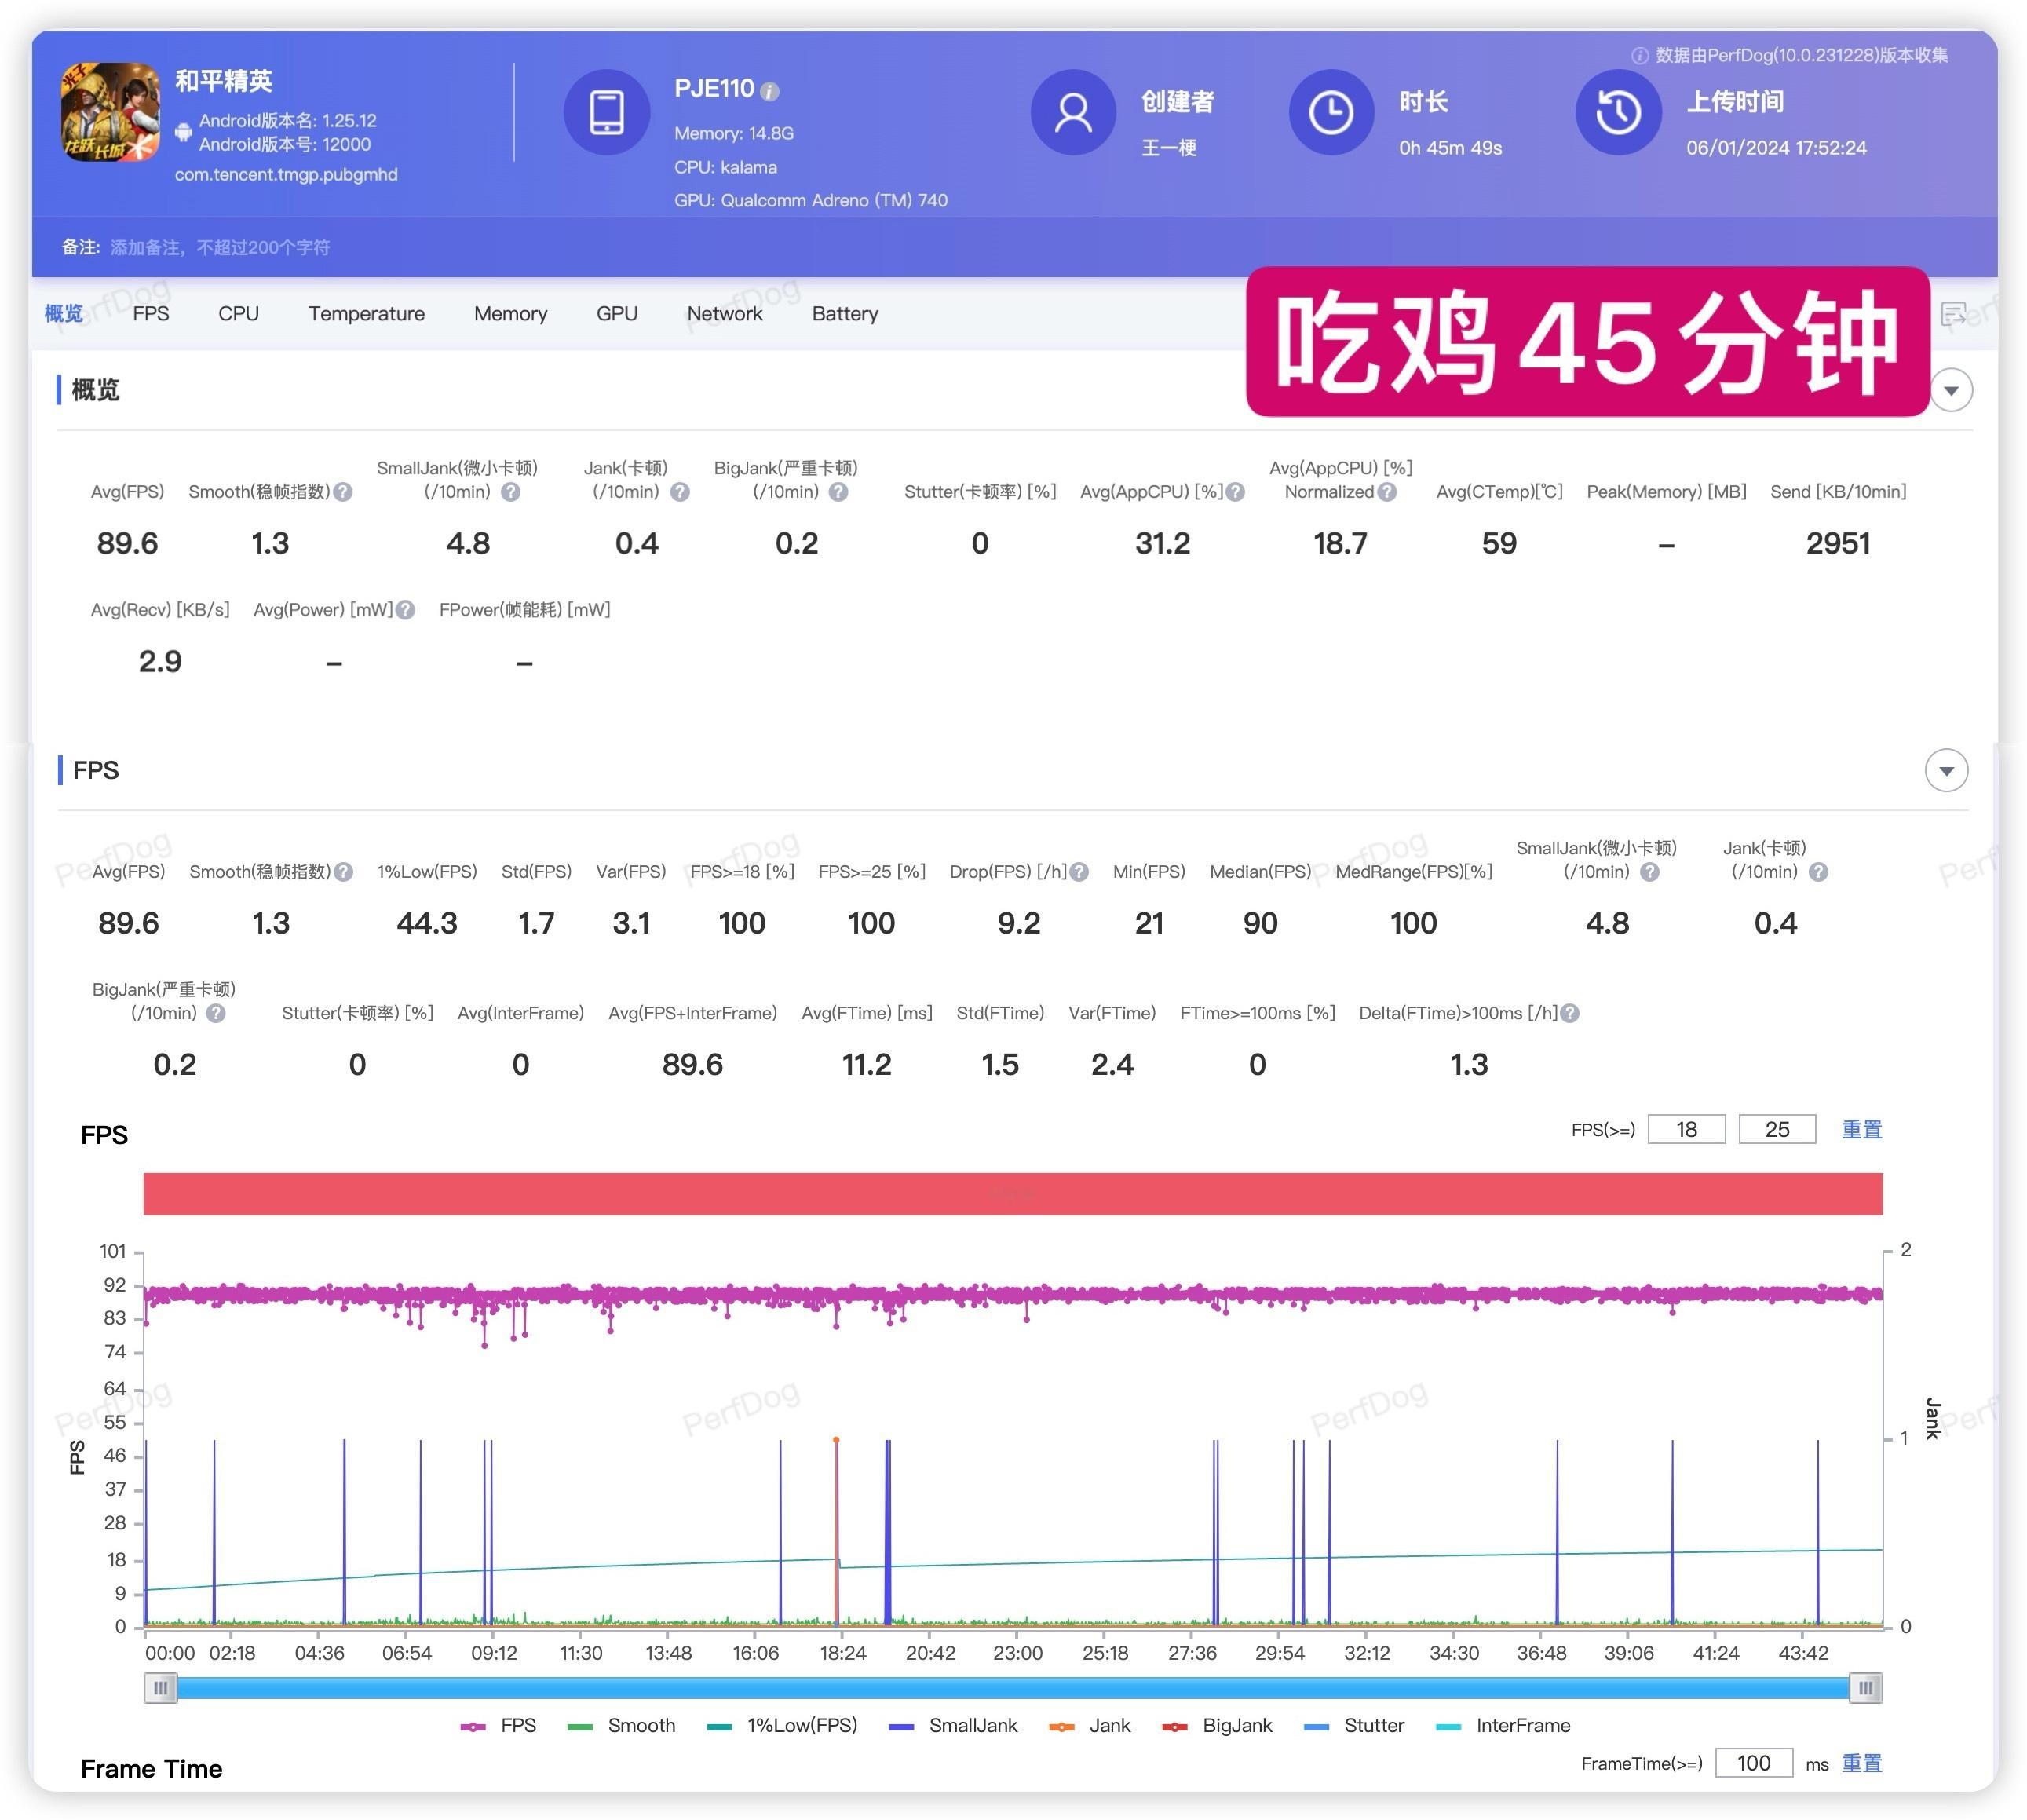Switch to the 概览 tab
The height and width of the screenshot is (1820, 2027).
(x=64, y=314)
